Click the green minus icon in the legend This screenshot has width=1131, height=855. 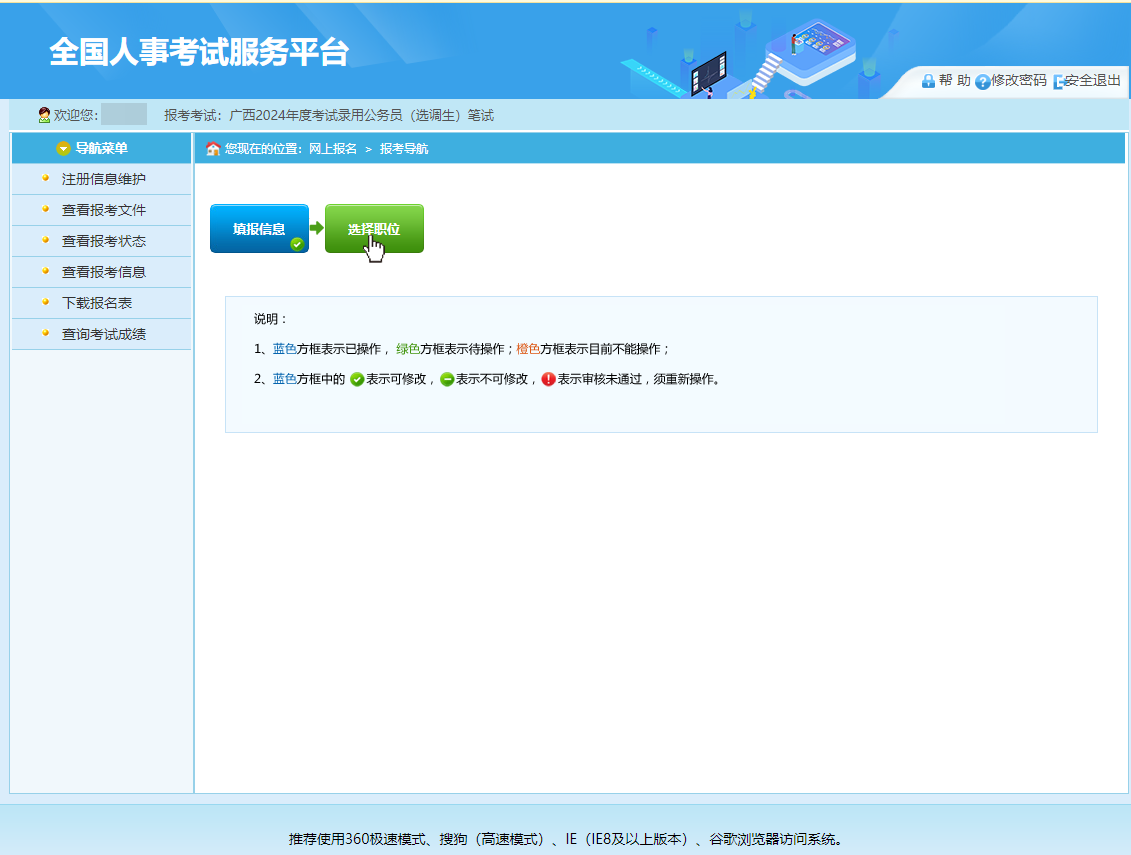point(447,380)
